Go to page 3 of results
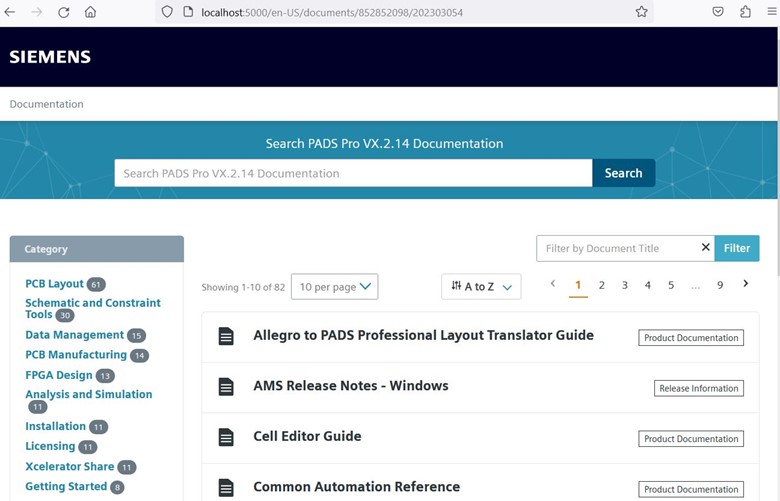This screenshot has height=501, width=780. pyautogui.click(x=625, y=285)
